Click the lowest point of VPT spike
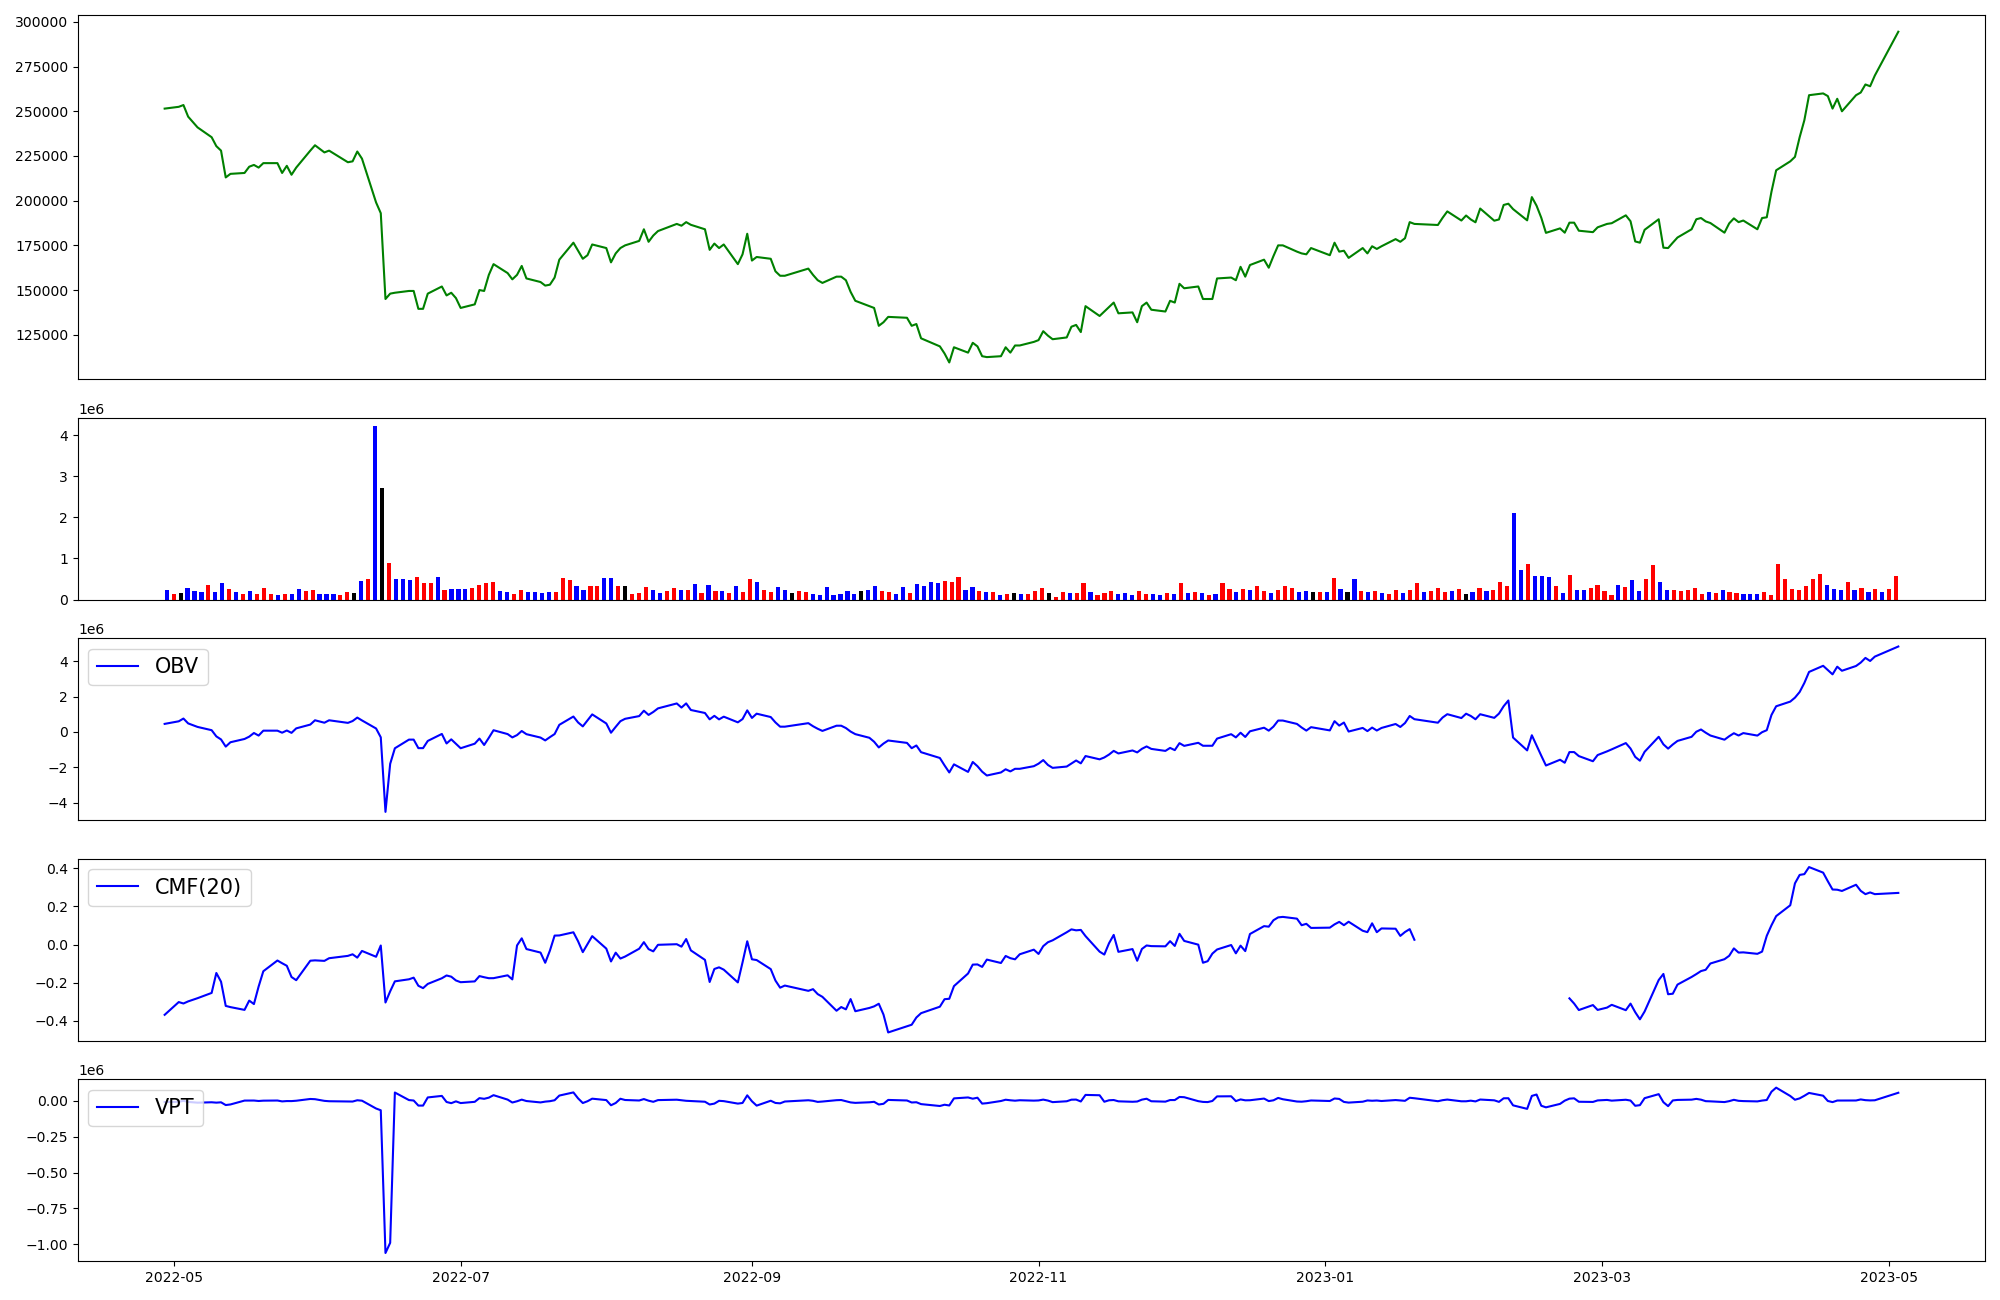This screenshot has width=2000, height=1300. (386, 1252)
